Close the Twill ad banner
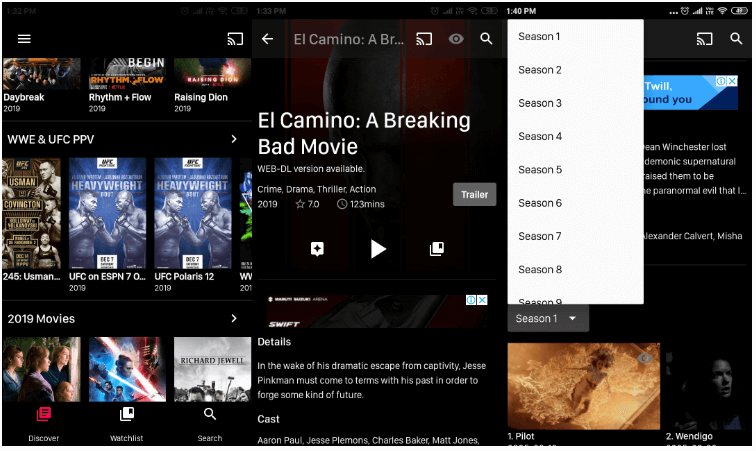756x451 pixels. pos(732,81)
